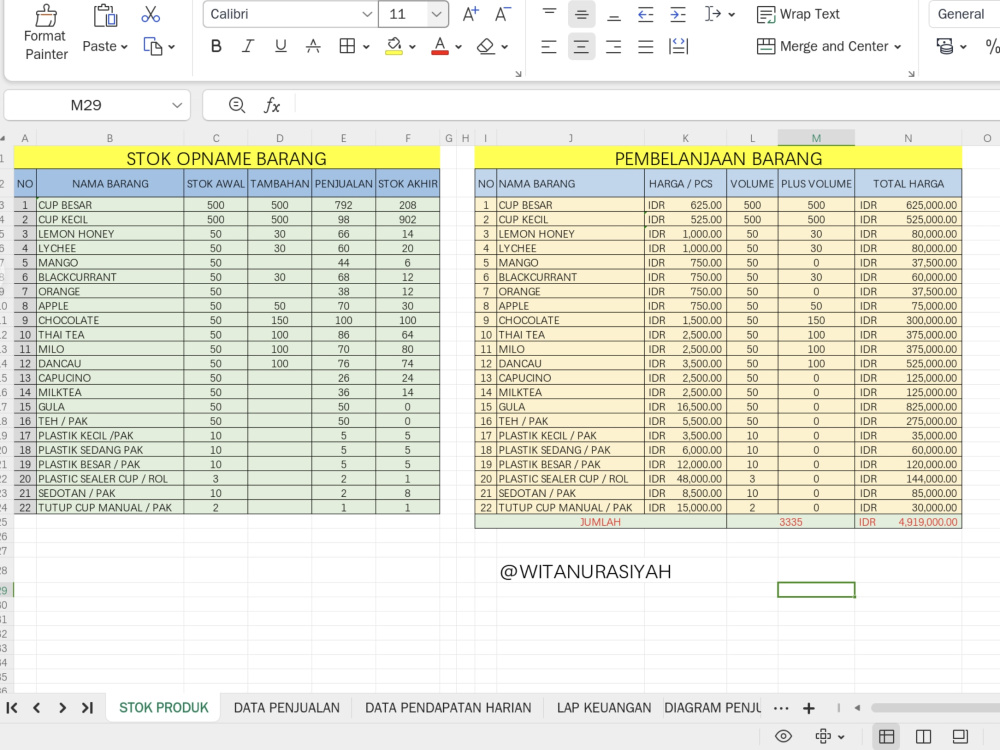Click the Borders icon

[347, 46]
